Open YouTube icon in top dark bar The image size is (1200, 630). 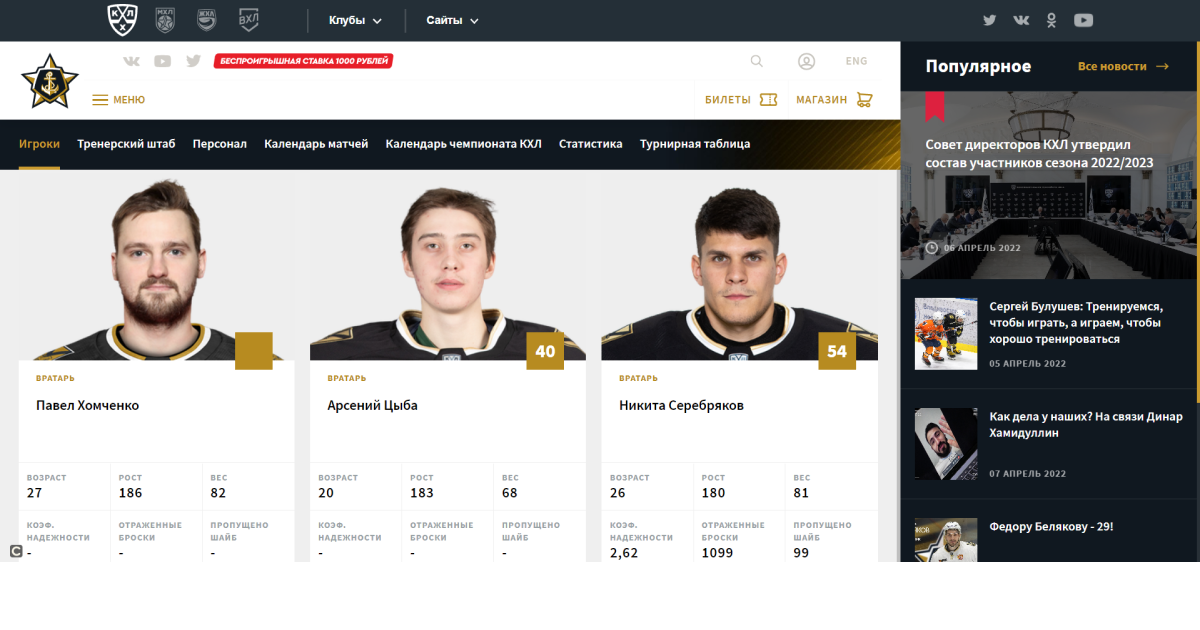pyautogui.click(x=1083, y=20)
